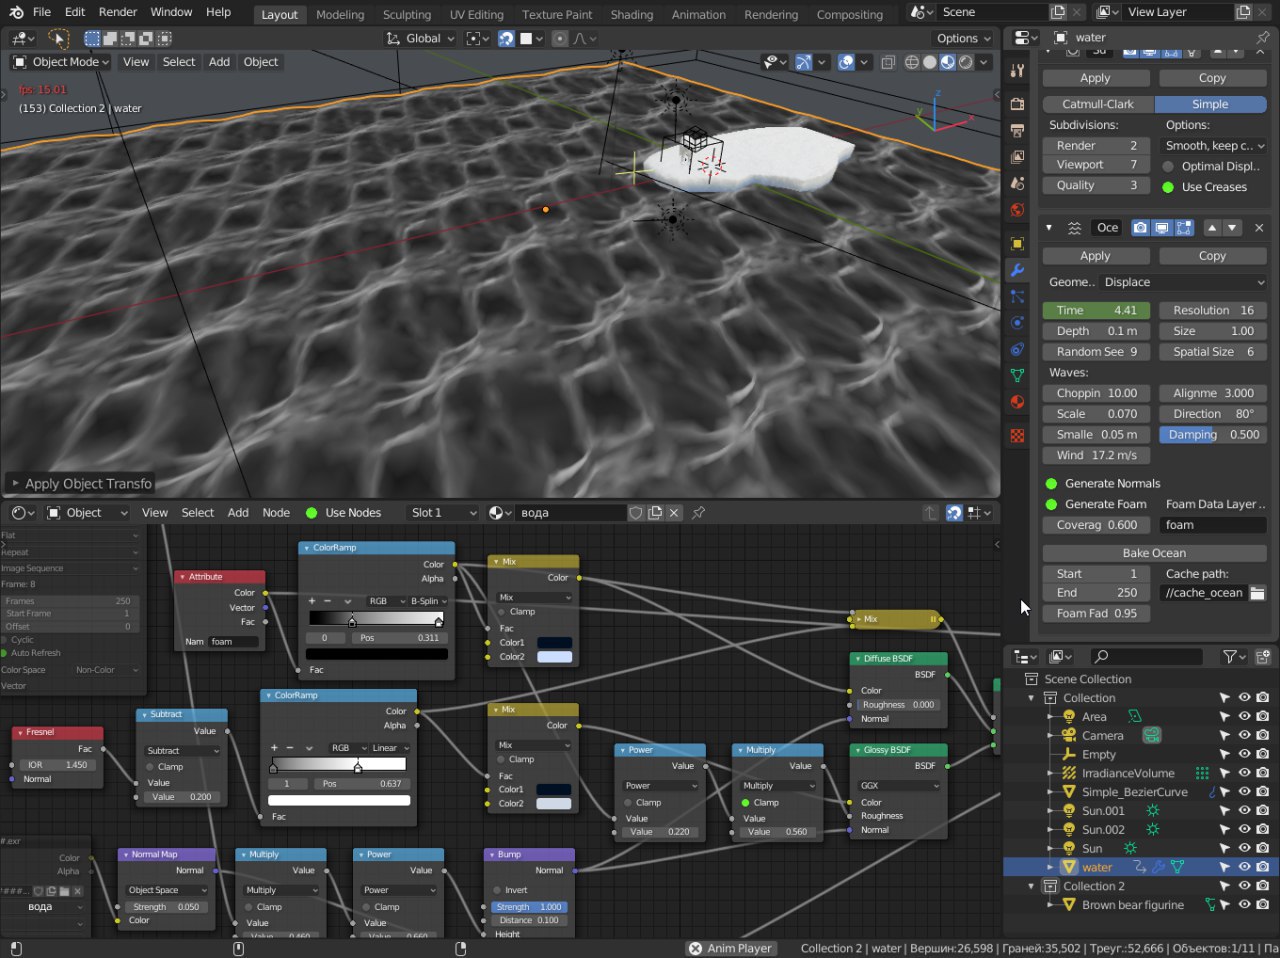Screen dimensions: 1280x958
Task: Switch to the Shading workspace tab
Action: (632, 14)
